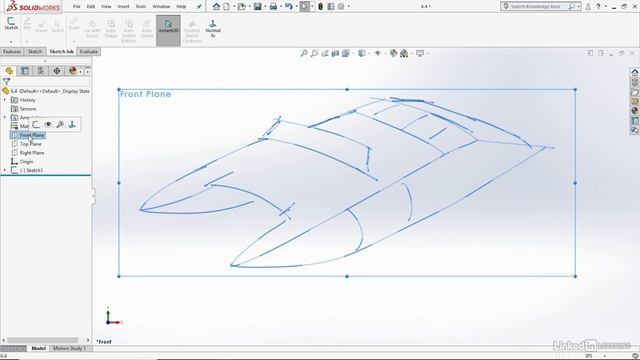Open the Tools menu

click(141, 7)
